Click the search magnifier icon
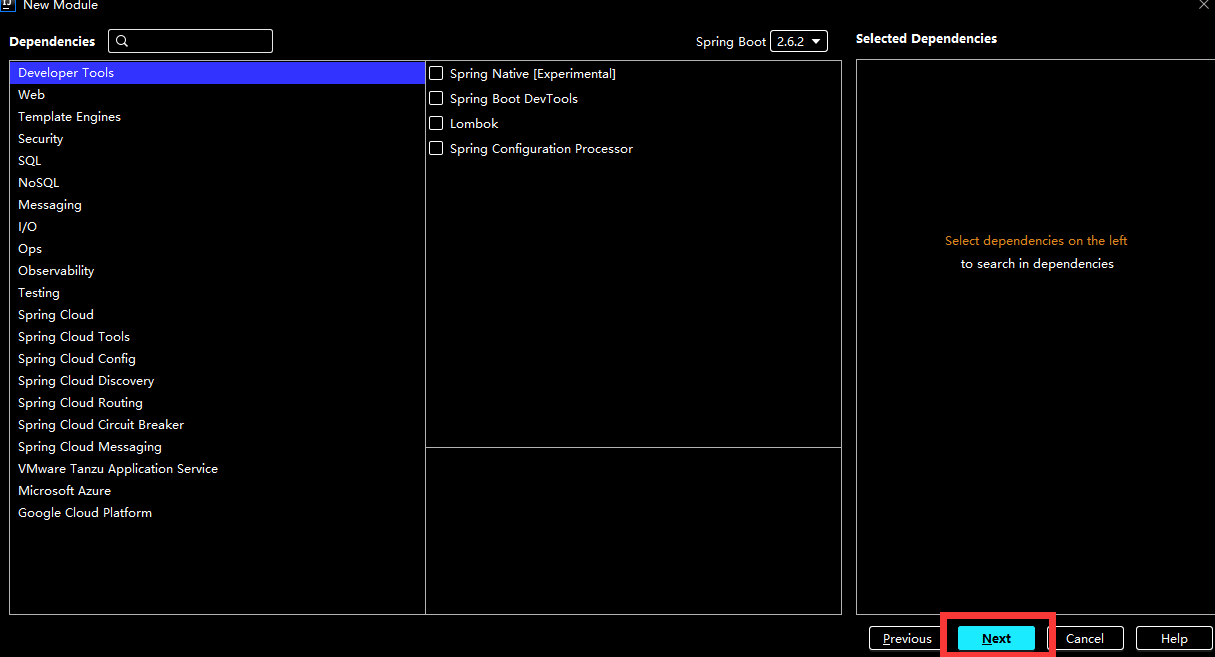The width and height of the screenshot is (1215, 657). (122, 41)
